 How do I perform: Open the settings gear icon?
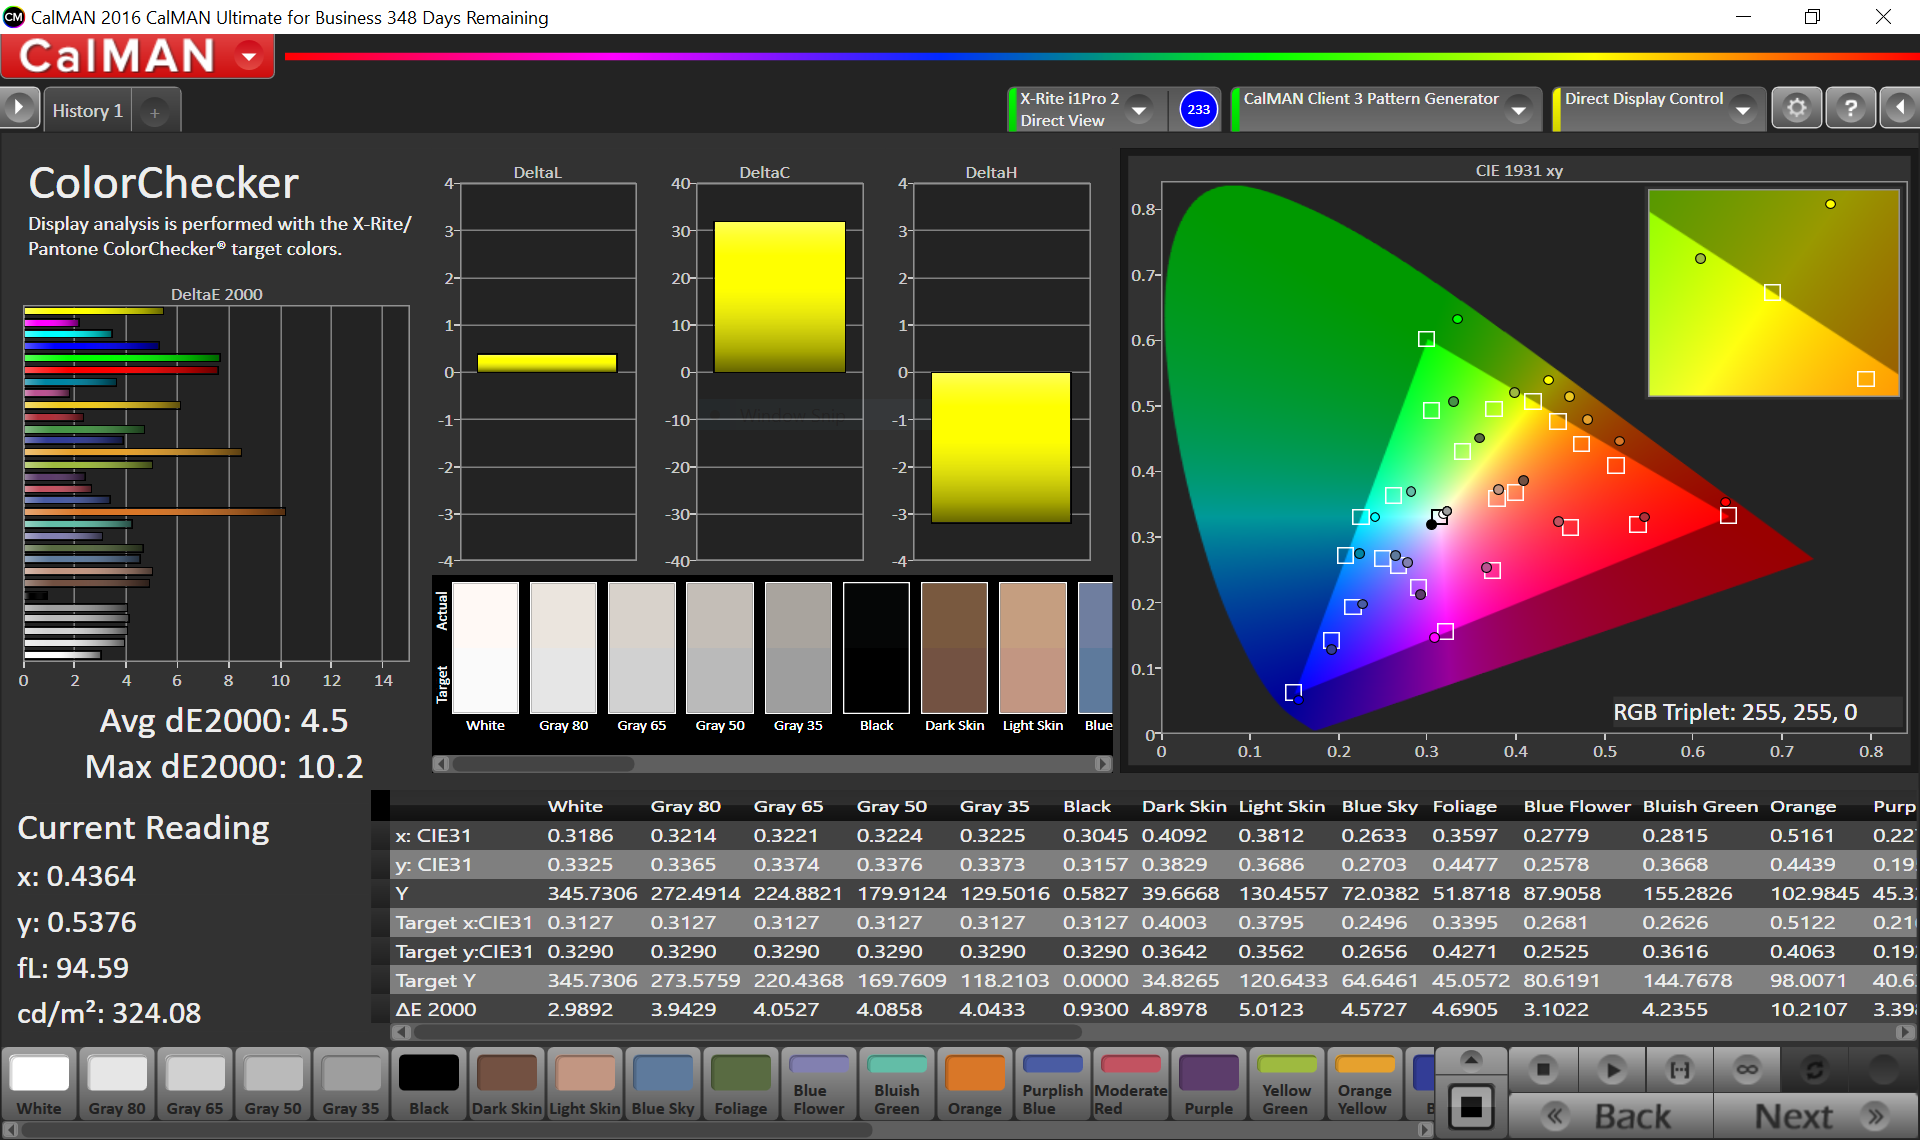[1797, 108]
